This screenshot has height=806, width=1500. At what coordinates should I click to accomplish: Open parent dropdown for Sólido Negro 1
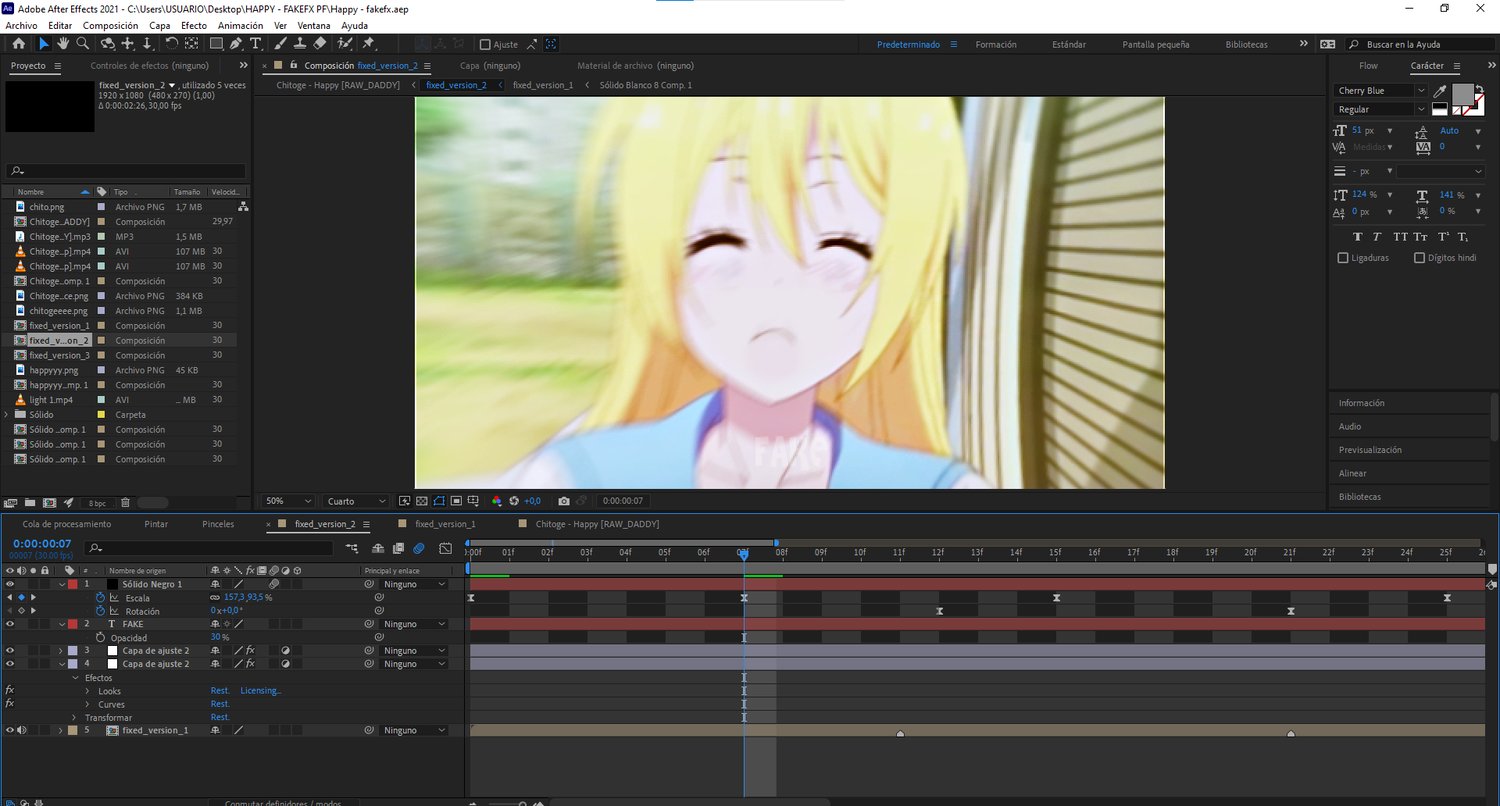(x=415, y=584)
